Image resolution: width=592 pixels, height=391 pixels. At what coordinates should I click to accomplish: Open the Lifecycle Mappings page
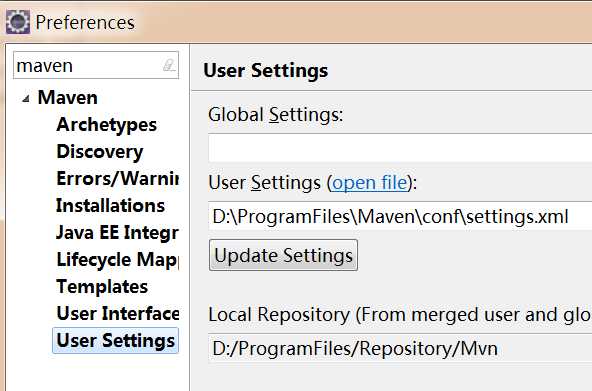pyautogui.click(x=117, y=260)
